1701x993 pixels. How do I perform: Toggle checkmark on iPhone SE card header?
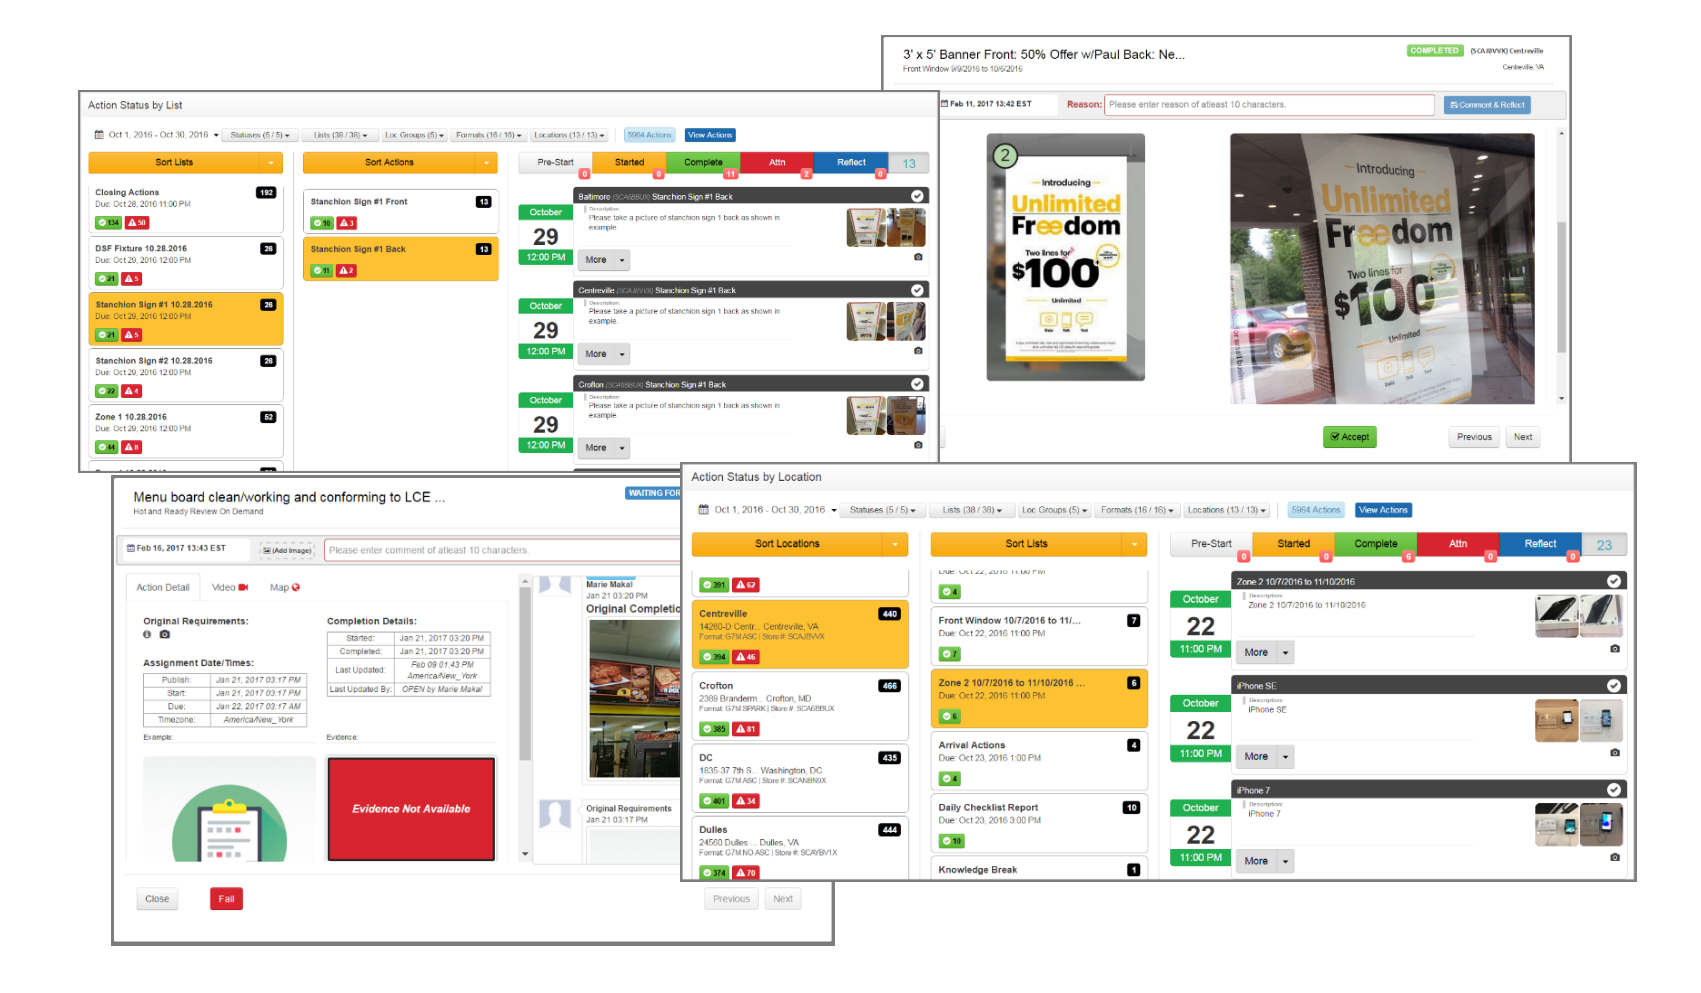(1614, 685)
